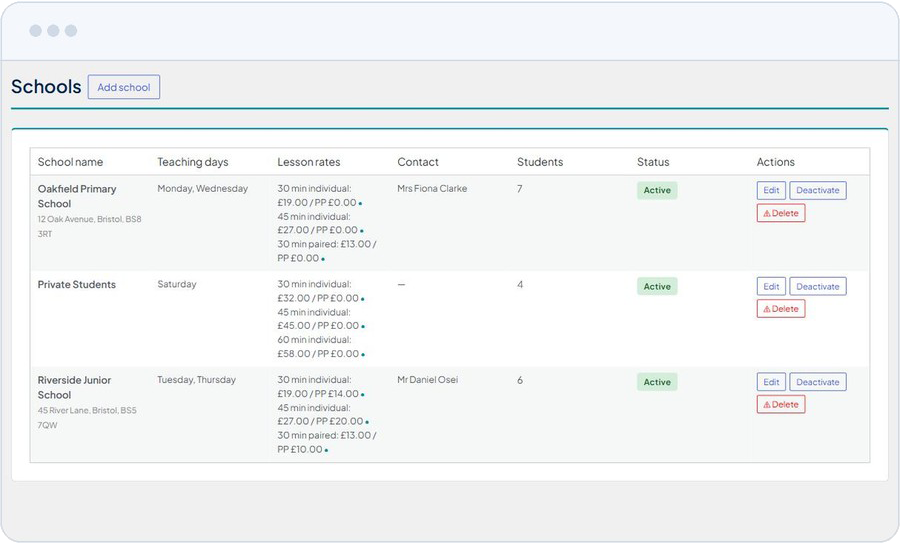The image size is (900, 544).
Task: Deactivate Oakfield Primary School
Action: tap(817, 191)
